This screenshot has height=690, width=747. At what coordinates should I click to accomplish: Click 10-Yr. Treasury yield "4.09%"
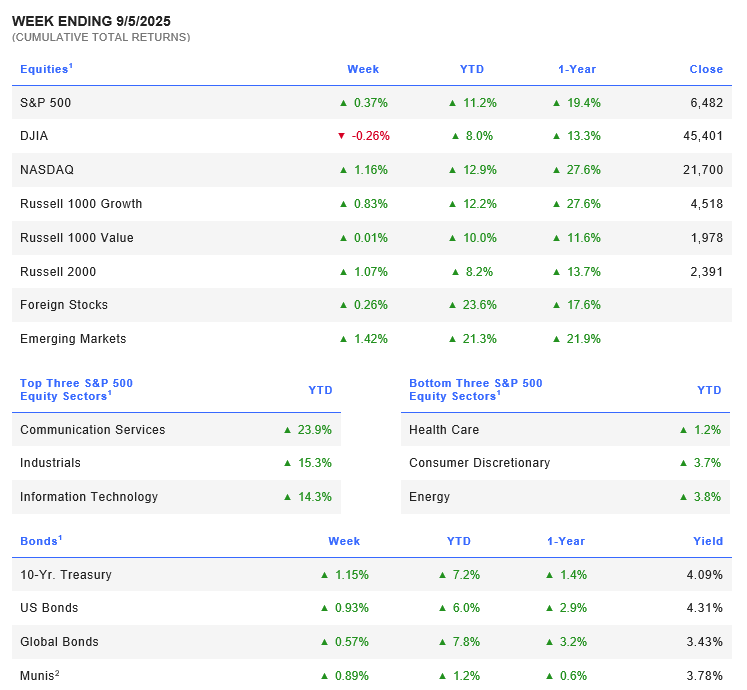coord(705,575)
